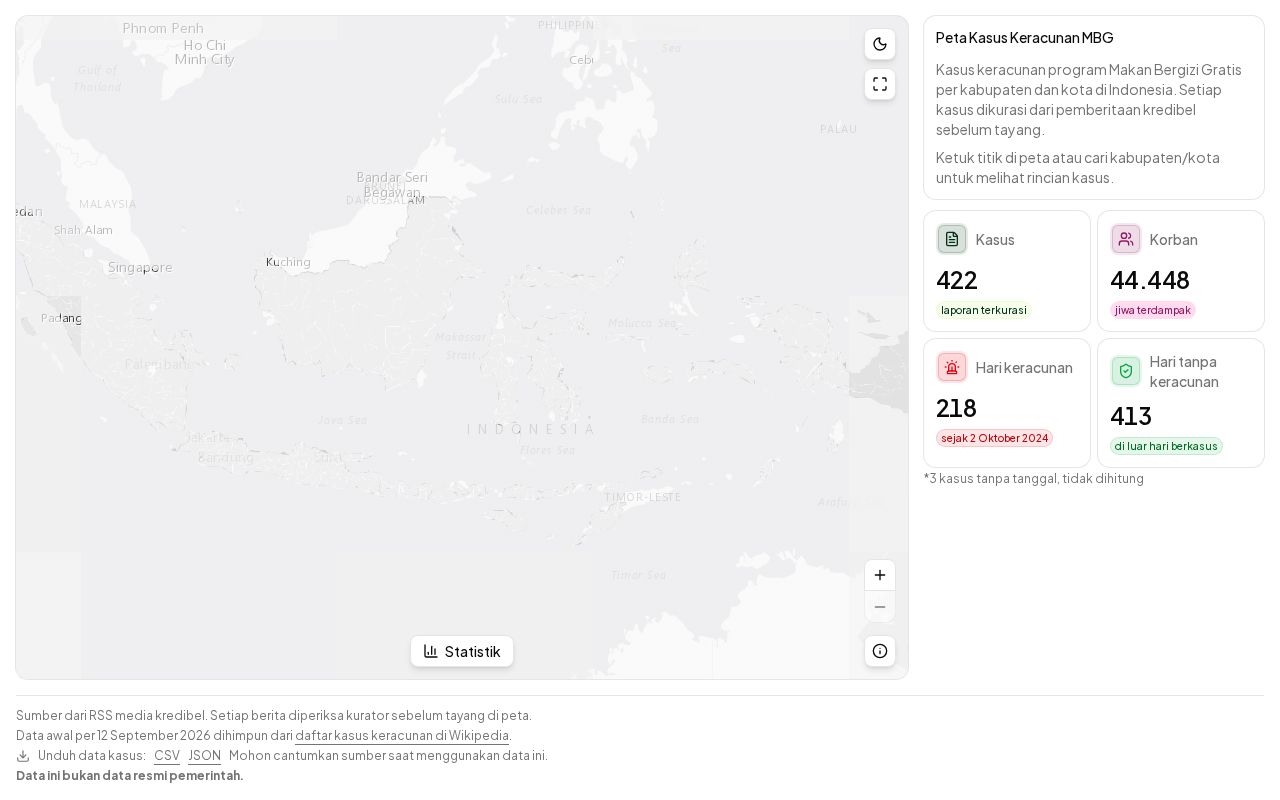The height and width of the screenshot is (800, 1280).
Task: Click the 'laporan terkurasi' badge
Action: coord(984,310)
